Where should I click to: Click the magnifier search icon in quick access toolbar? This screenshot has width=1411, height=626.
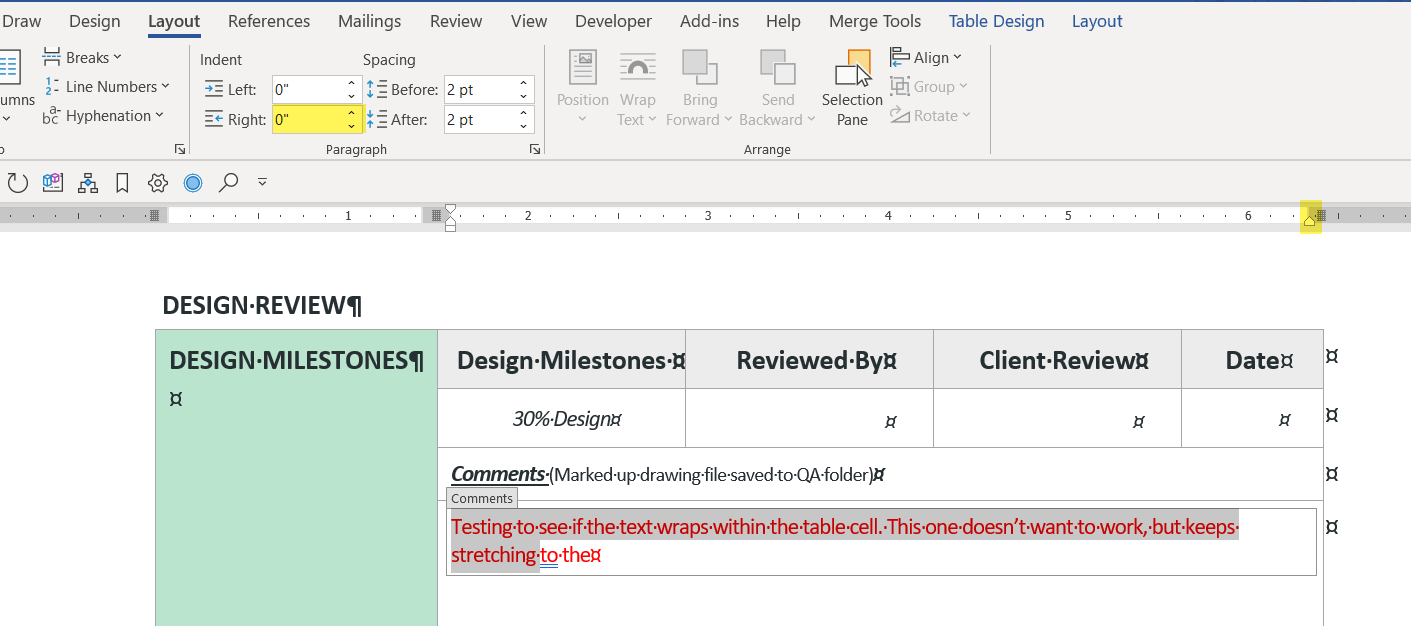[x=229, y=183]
